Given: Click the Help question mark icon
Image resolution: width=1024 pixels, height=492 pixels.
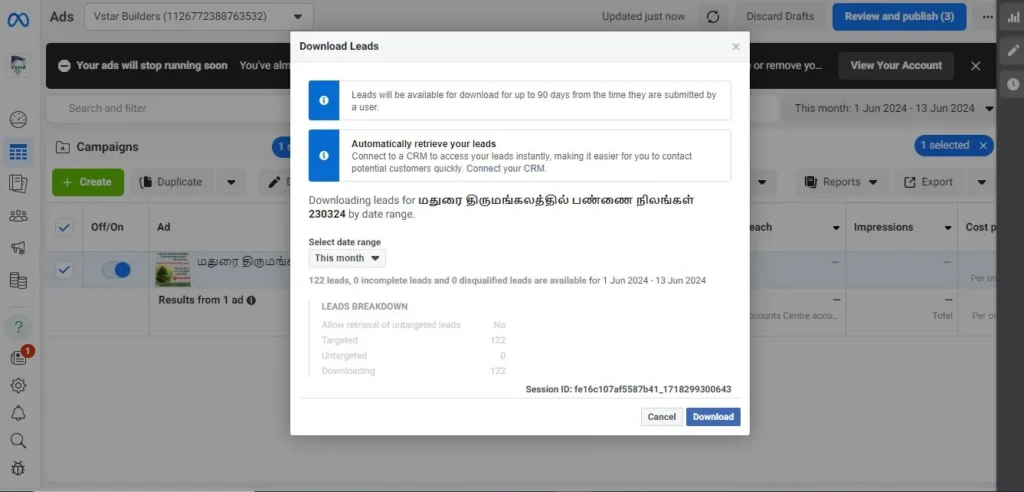Looking at the screenshot, I should point(18,327).
